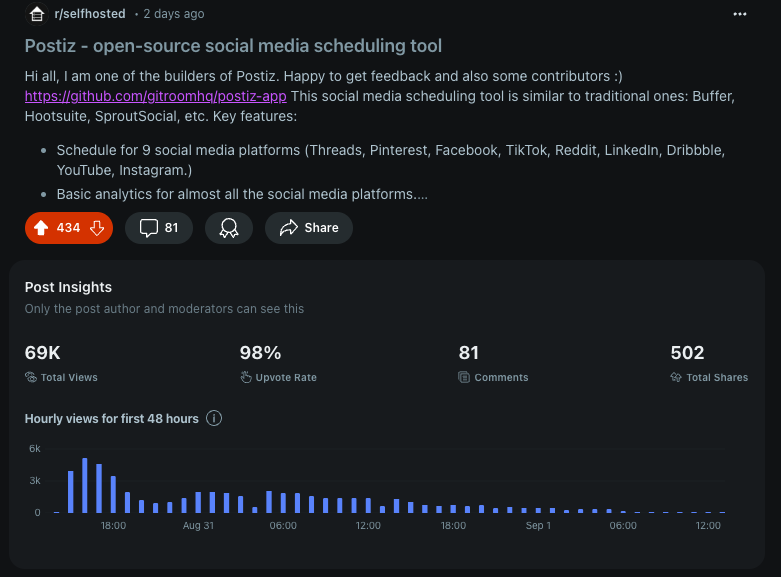The width and height of the screenshot is (781, 577).
Task: Select the Upvote Rate hand icon
Action: [x=246, y=377]
